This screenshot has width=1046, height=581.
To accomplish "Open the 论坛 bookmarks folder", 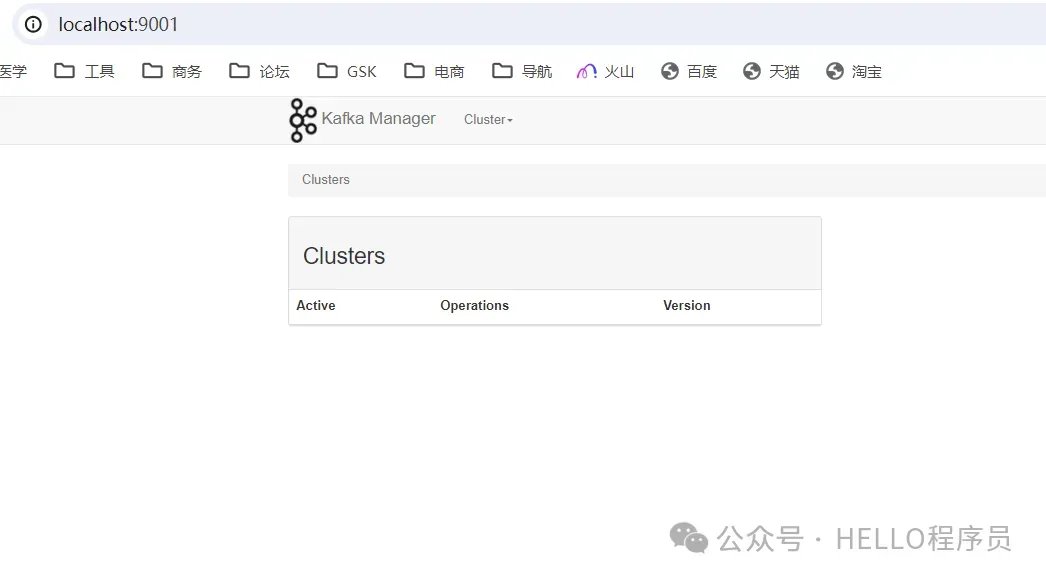I will pos(259,71).
